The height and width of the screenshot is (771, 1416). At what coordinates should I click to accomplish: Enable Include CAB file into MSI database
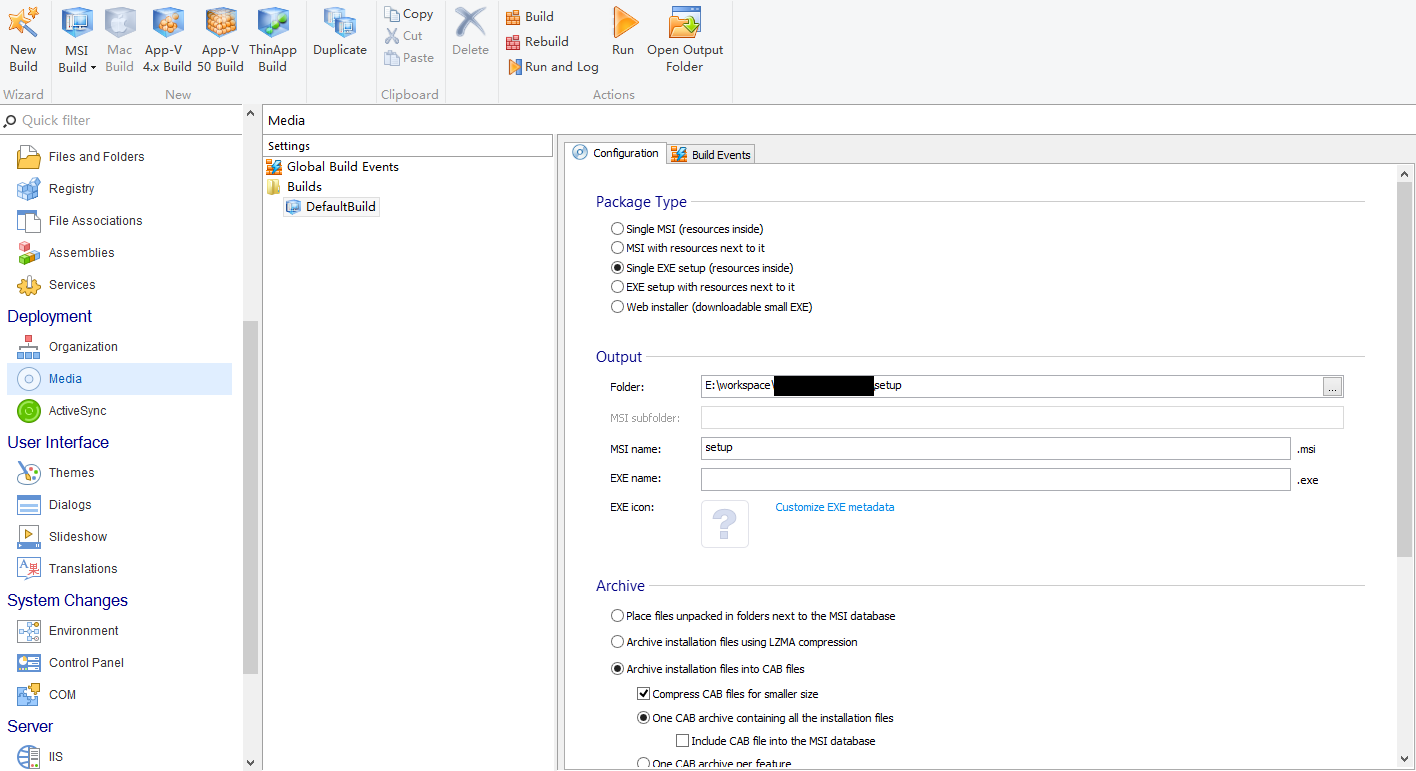tap(683, 742)
